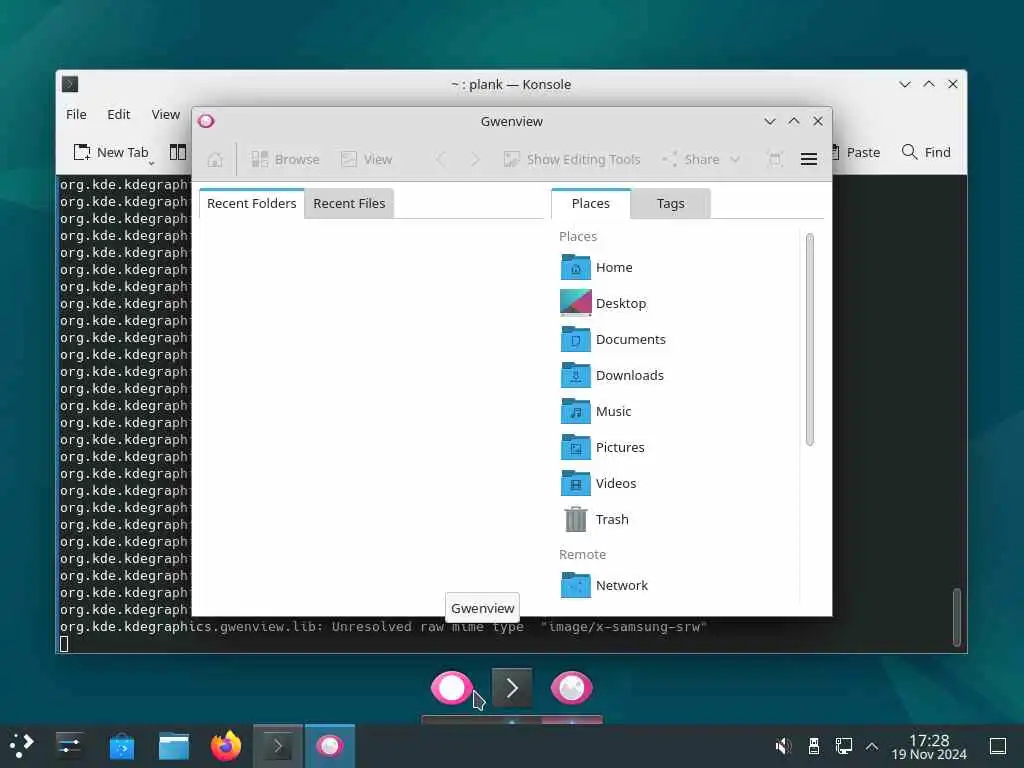
Task: Open the New Tab dropdown arrow in Konsole
Action: click(152, 163)
